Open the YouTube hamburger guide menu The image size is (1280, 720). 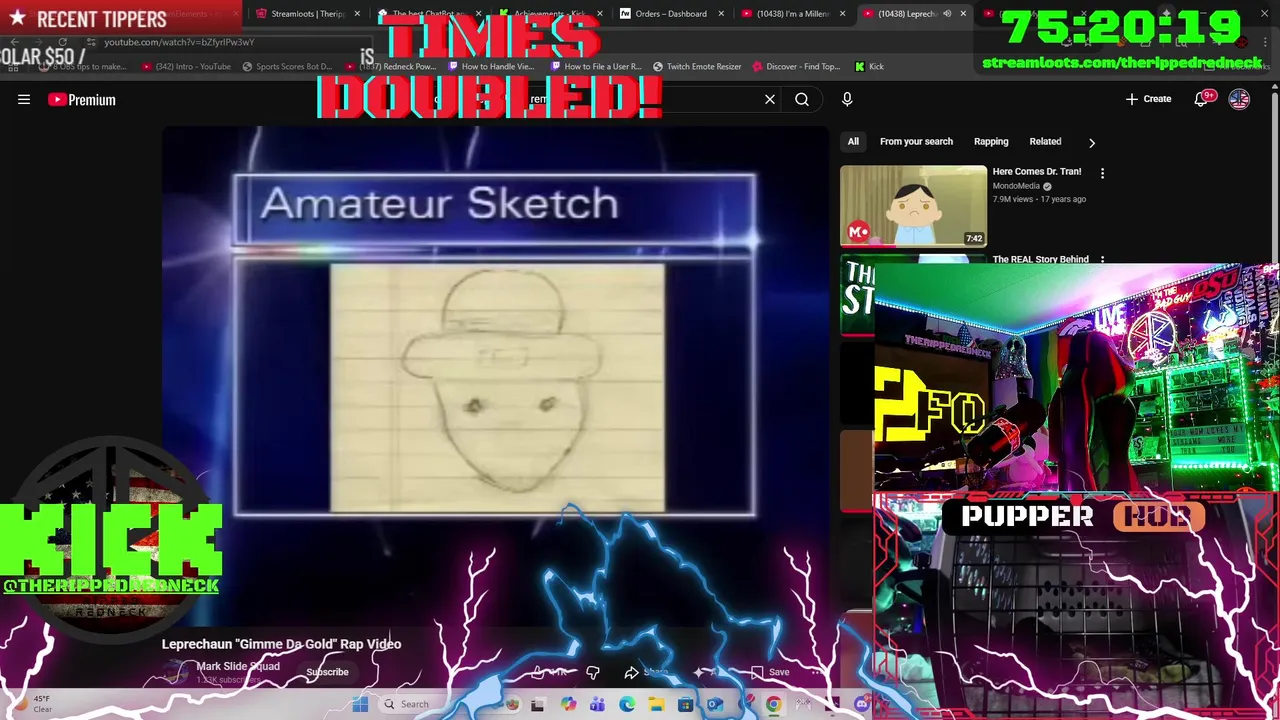coord(24,99)
